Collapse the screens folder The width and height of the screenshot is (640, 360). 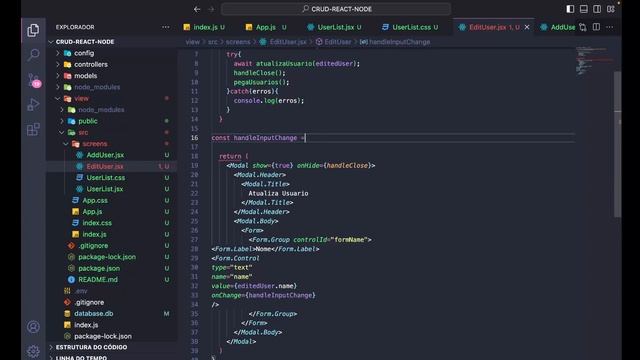[x=95, y=144]
